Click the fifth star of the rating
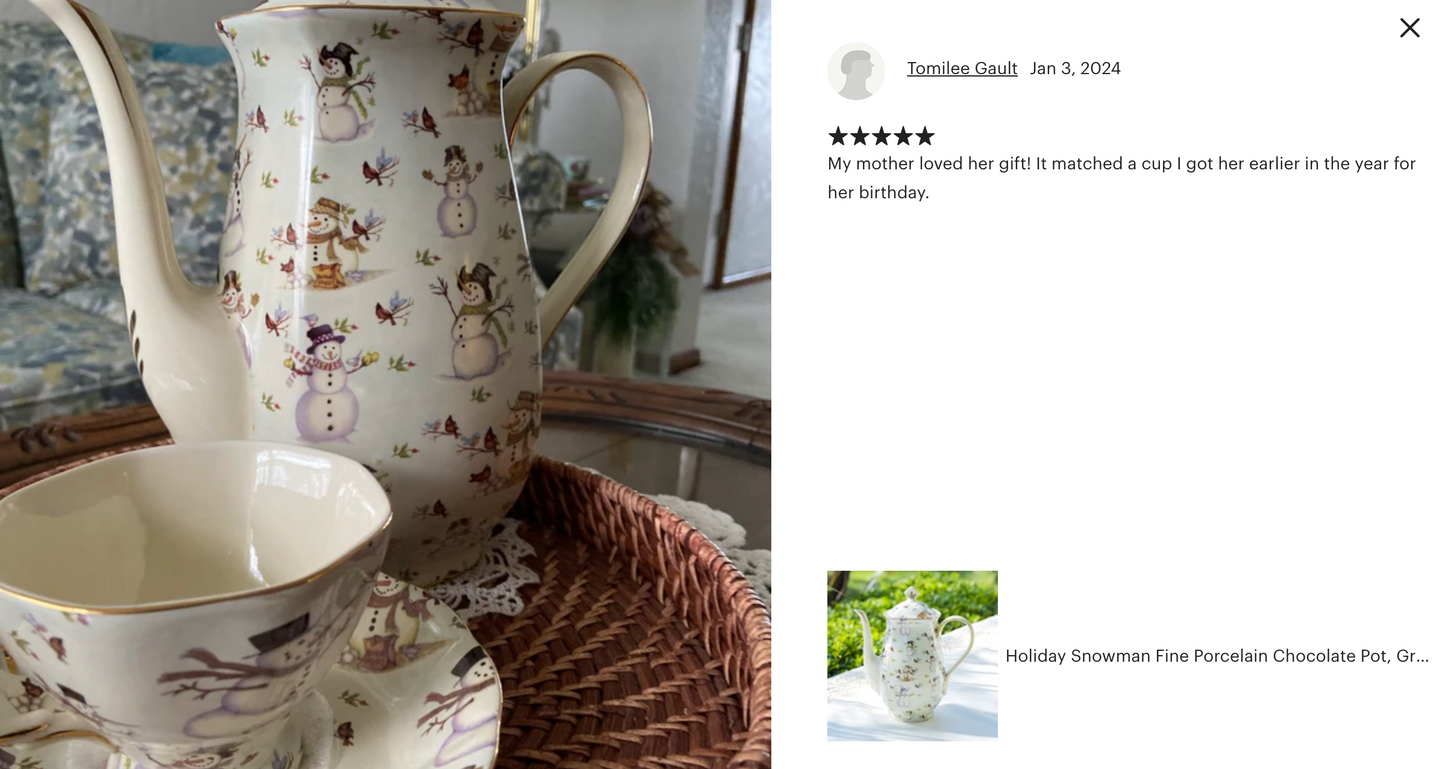The image size is (1445, 769). (925, 136)
